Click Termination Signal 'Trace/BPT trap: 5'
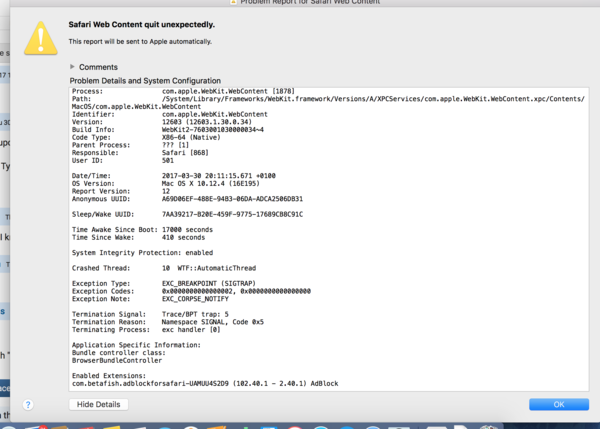This screenshot has width=600, height=429. pos(195,314)
